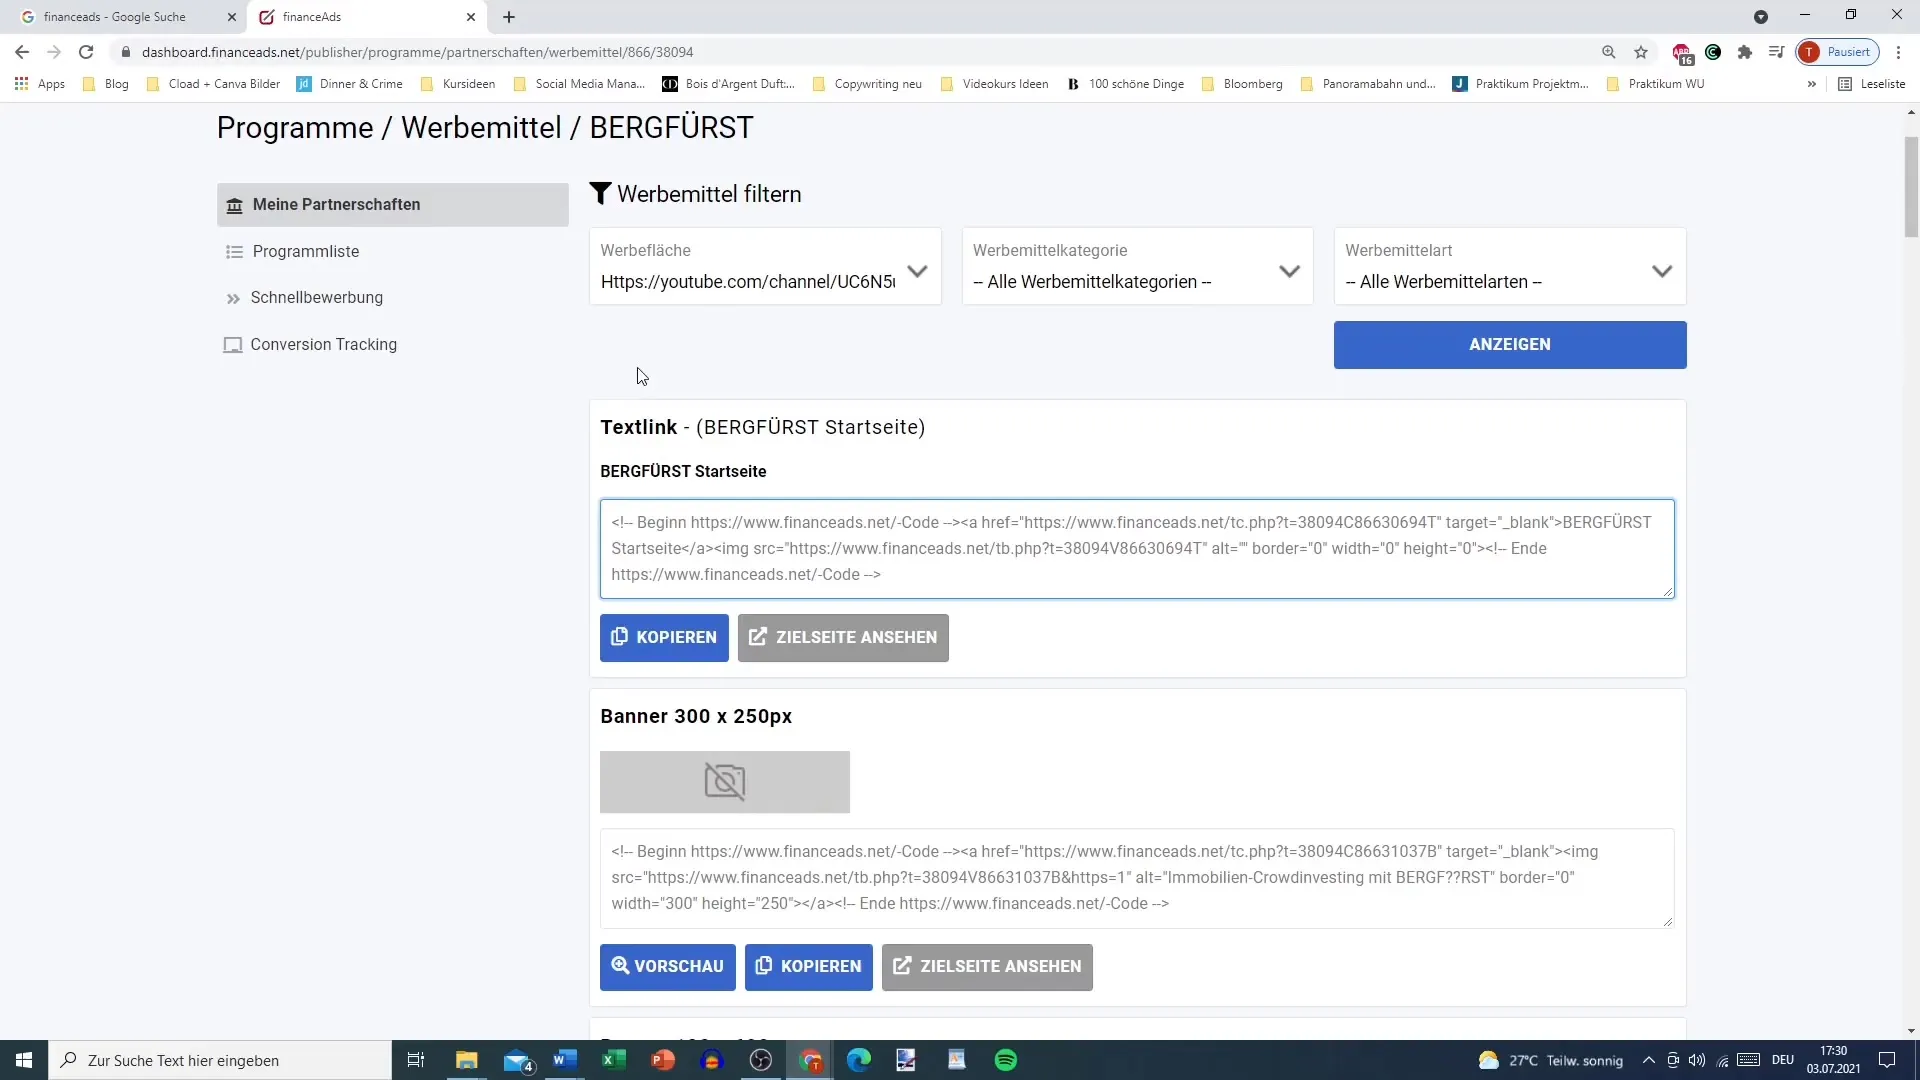
Task: Open the browser zoom indicator
Action: tap(1609, 52)
